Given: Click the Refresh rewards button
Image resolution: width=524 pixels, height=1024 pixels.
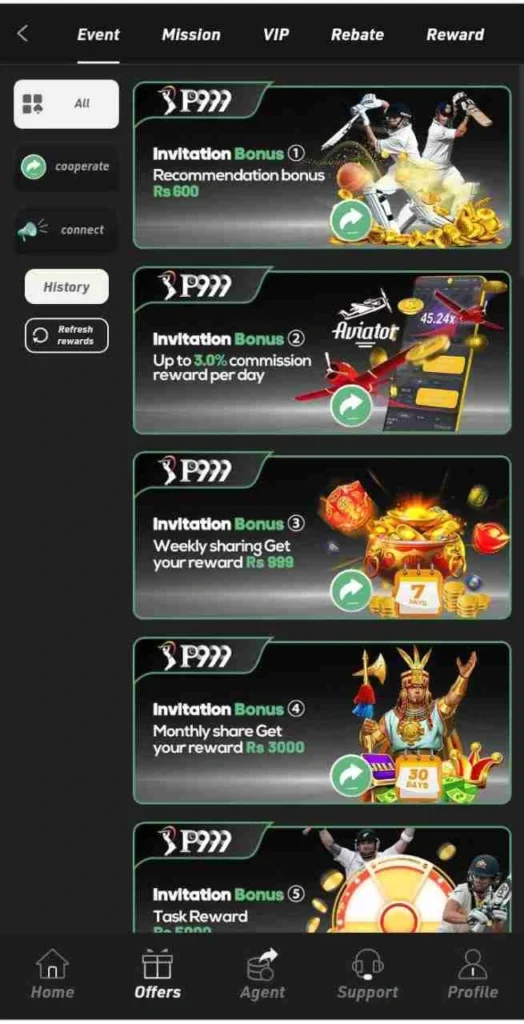Looking at the screenshot, I should tap(67, 336).
